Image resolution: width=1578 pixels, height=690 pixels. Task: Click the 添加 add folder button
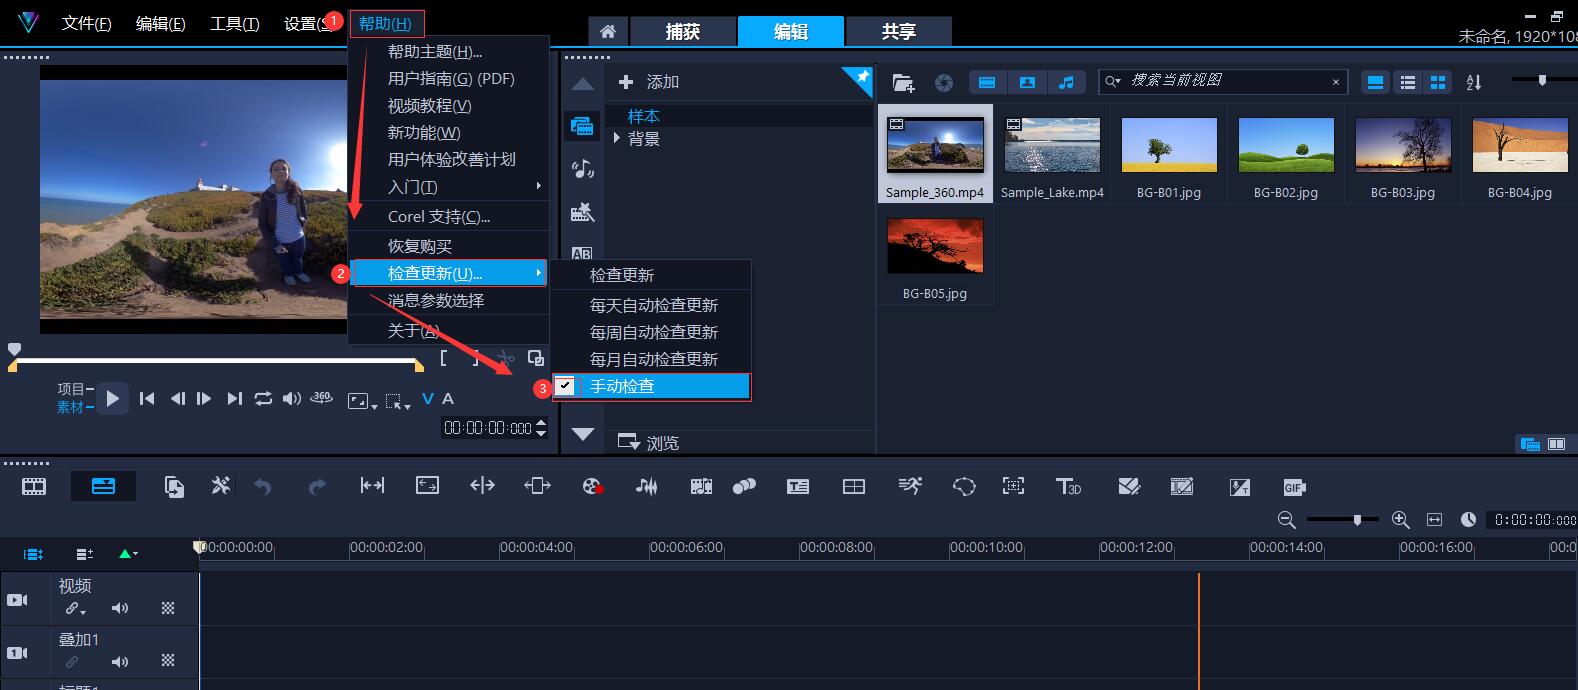[x=648, y=81]
